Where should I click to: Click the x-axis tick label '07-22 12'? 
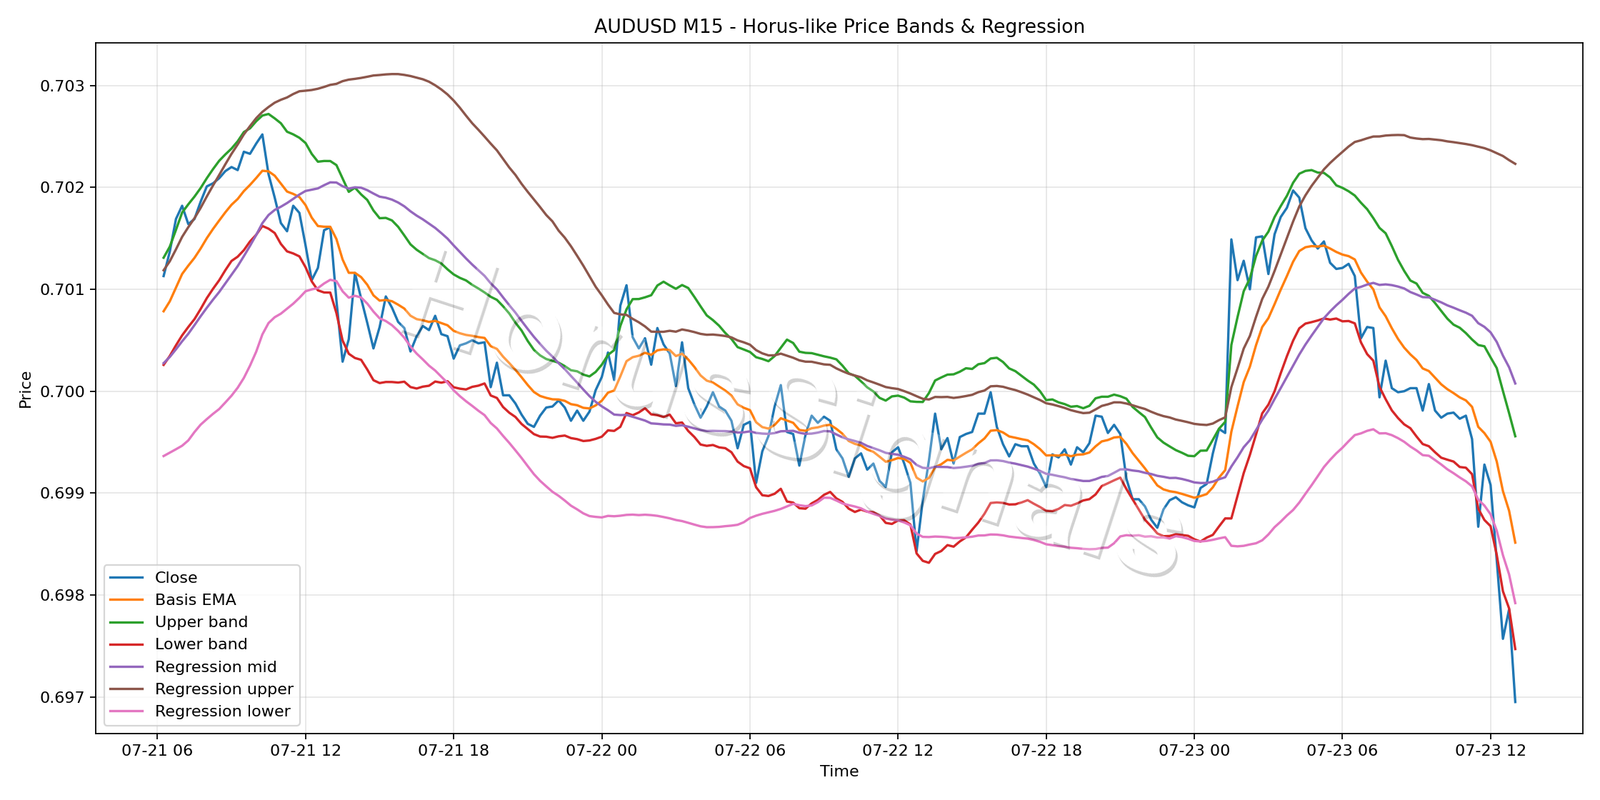click(897, 750)
